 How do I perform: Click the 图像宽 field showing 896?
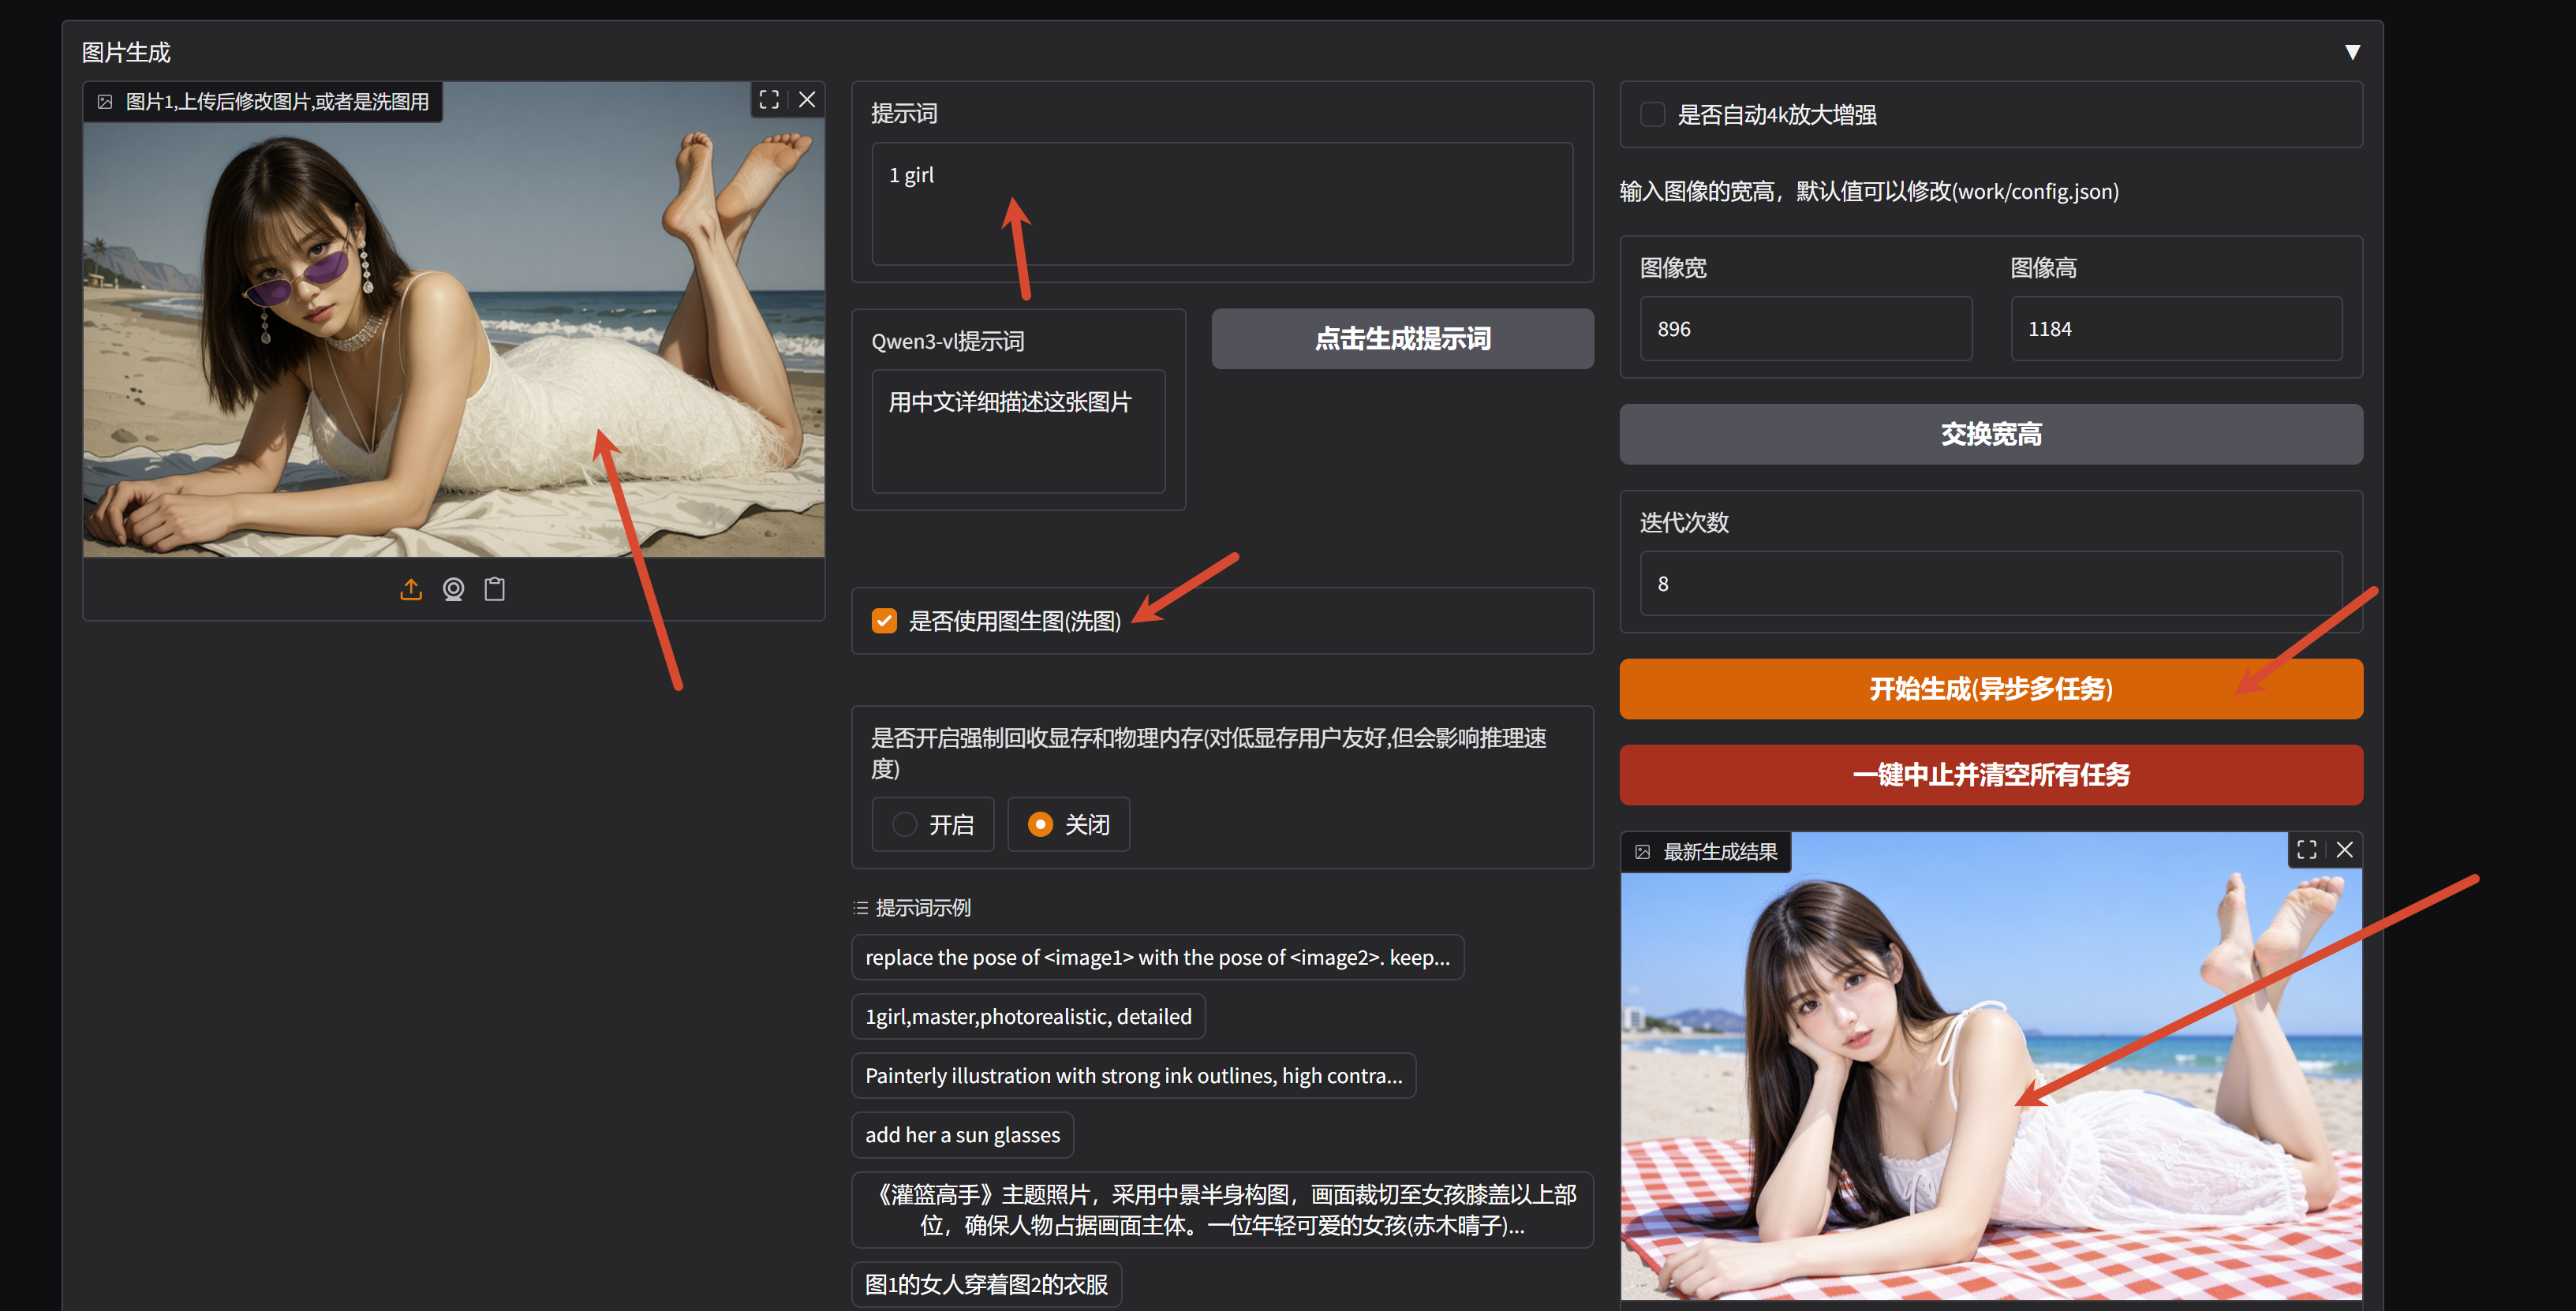[1806, 329]
